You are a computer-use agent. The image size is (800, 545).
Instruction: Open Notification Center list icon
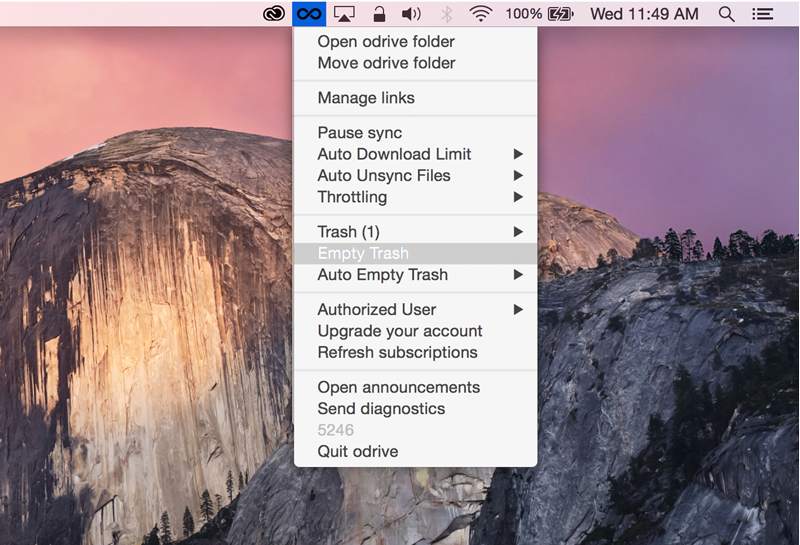[x=762, y=14]
